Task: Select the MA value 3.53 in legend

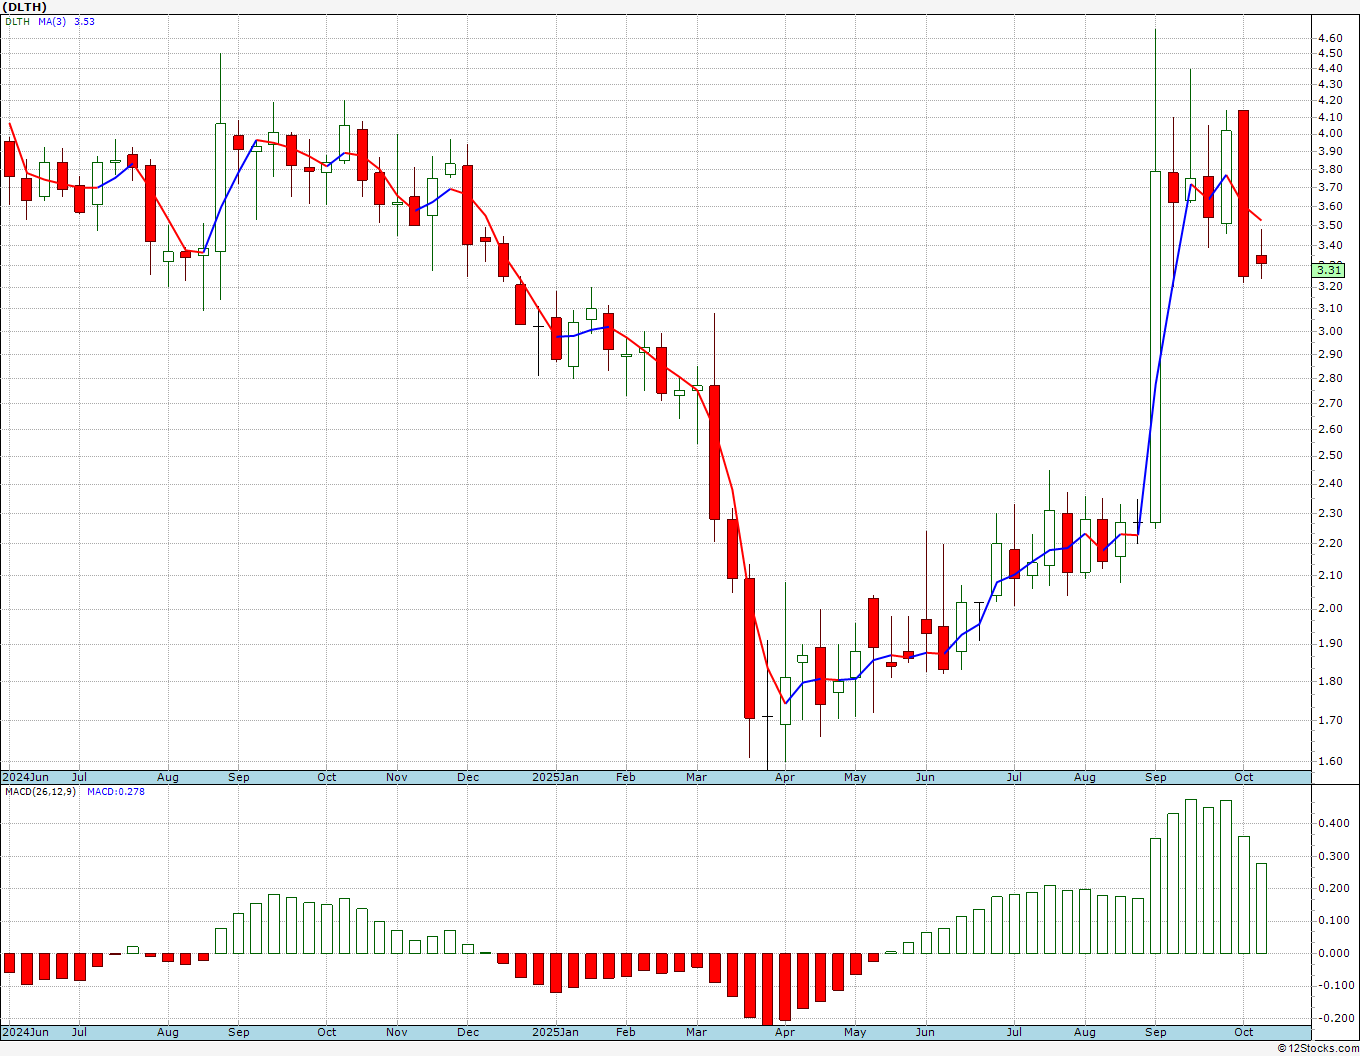Action: point(84,21)
